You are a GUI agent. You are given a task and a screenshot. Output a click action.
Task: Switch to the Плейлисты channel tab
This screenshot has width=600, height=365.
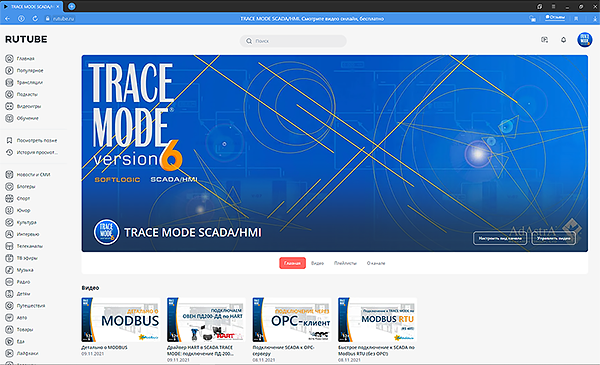coord(345,263)
